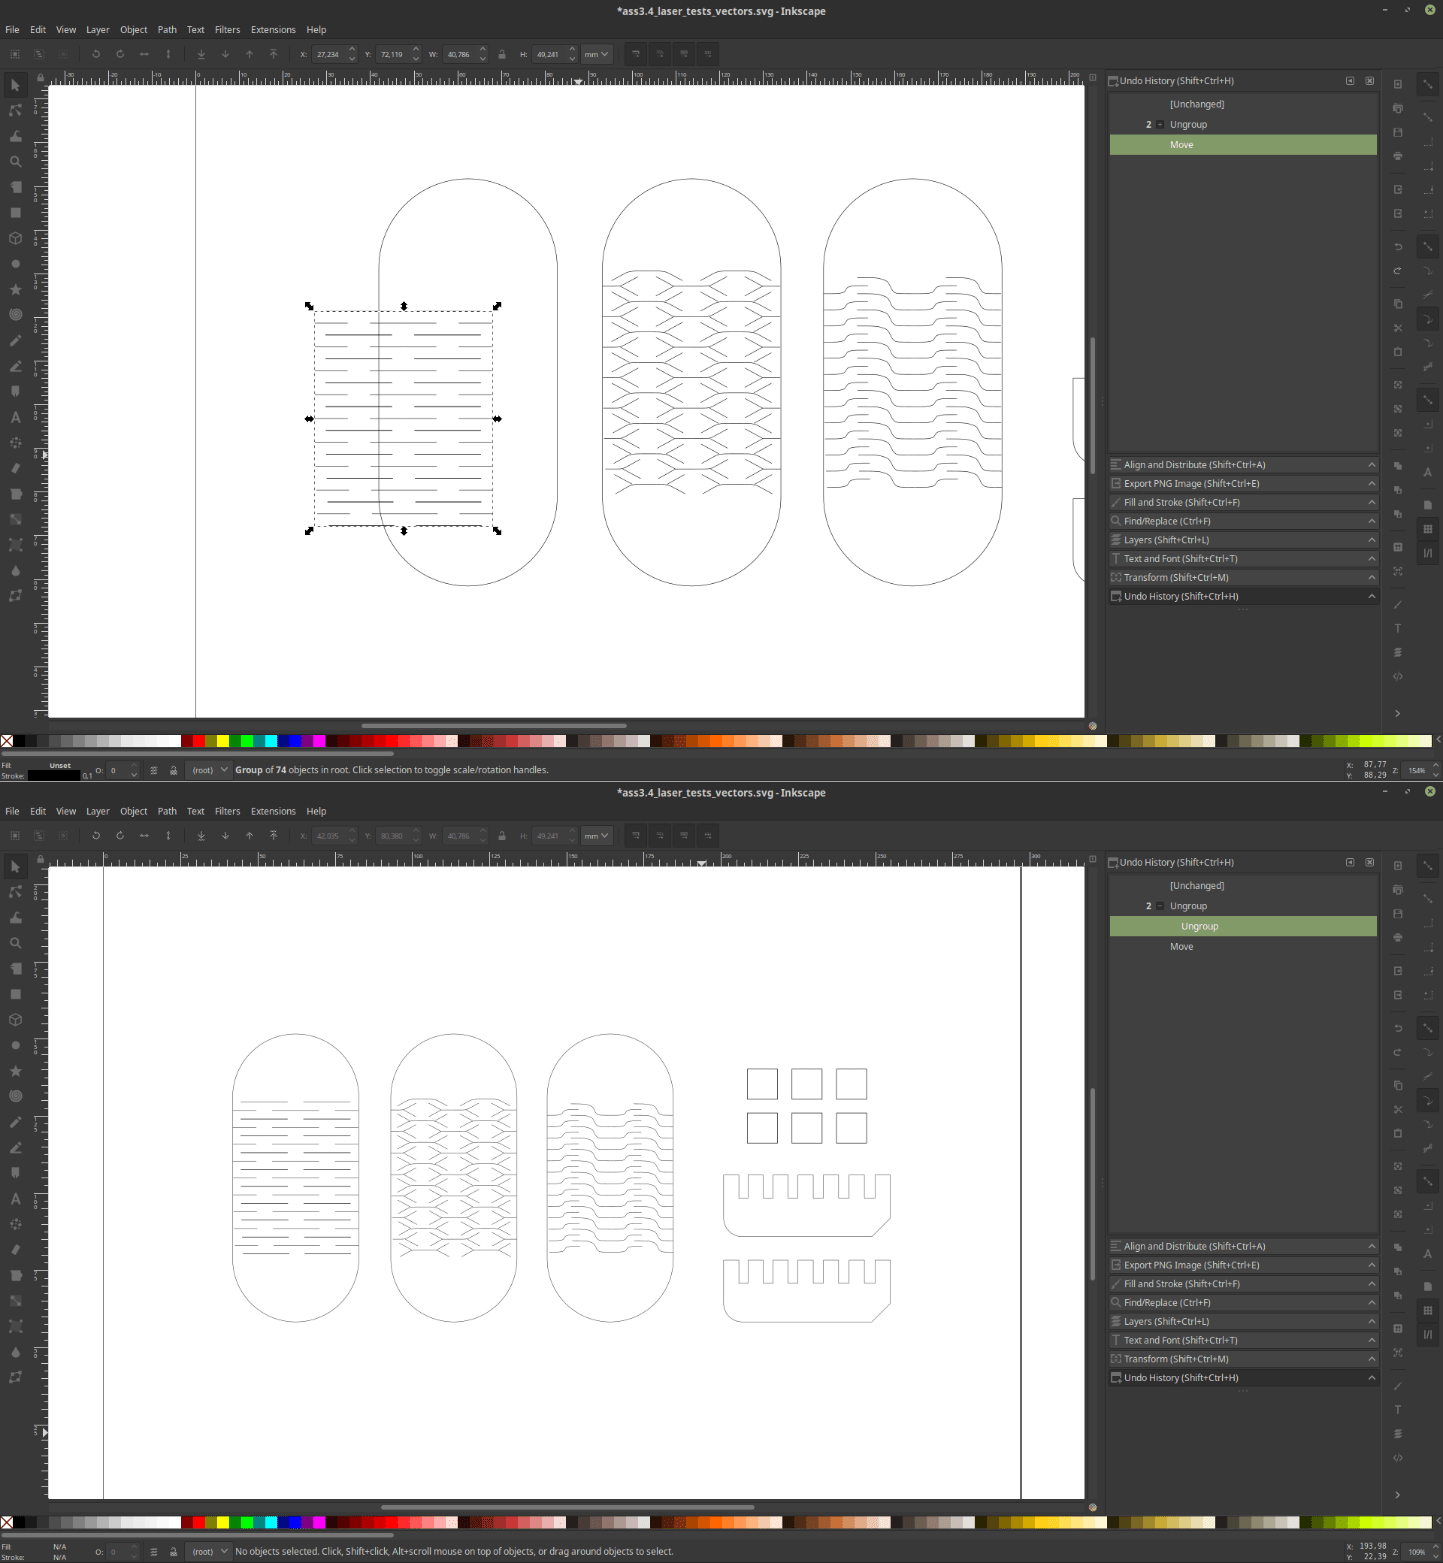Click scissors Cut icon in top window
The width and height of the screenshot is (1443, 1563).
(x=1398, y=328)
